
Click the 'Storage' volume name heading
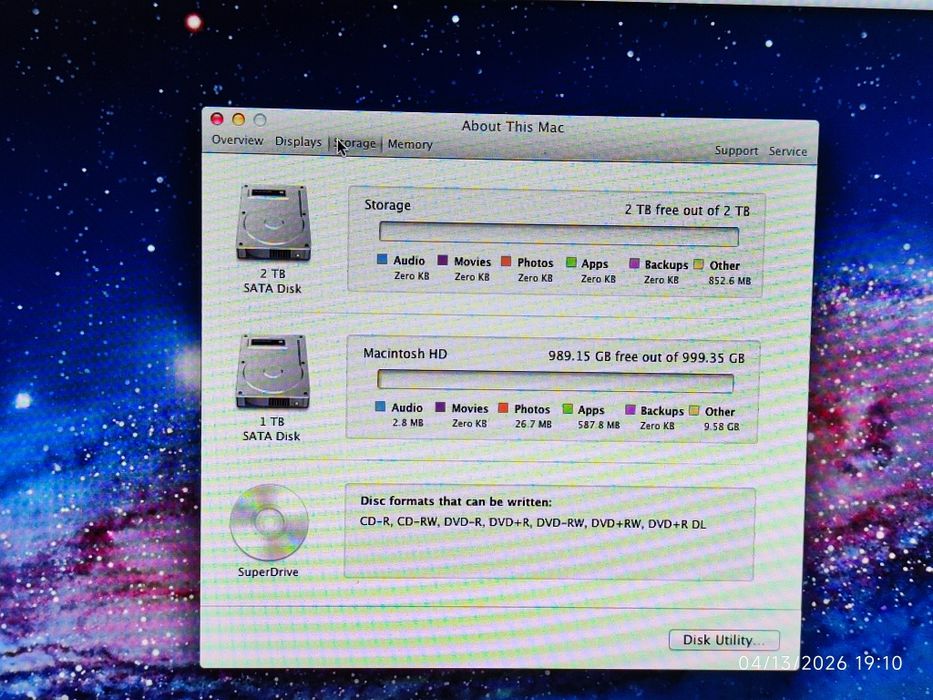click(387, 205)
